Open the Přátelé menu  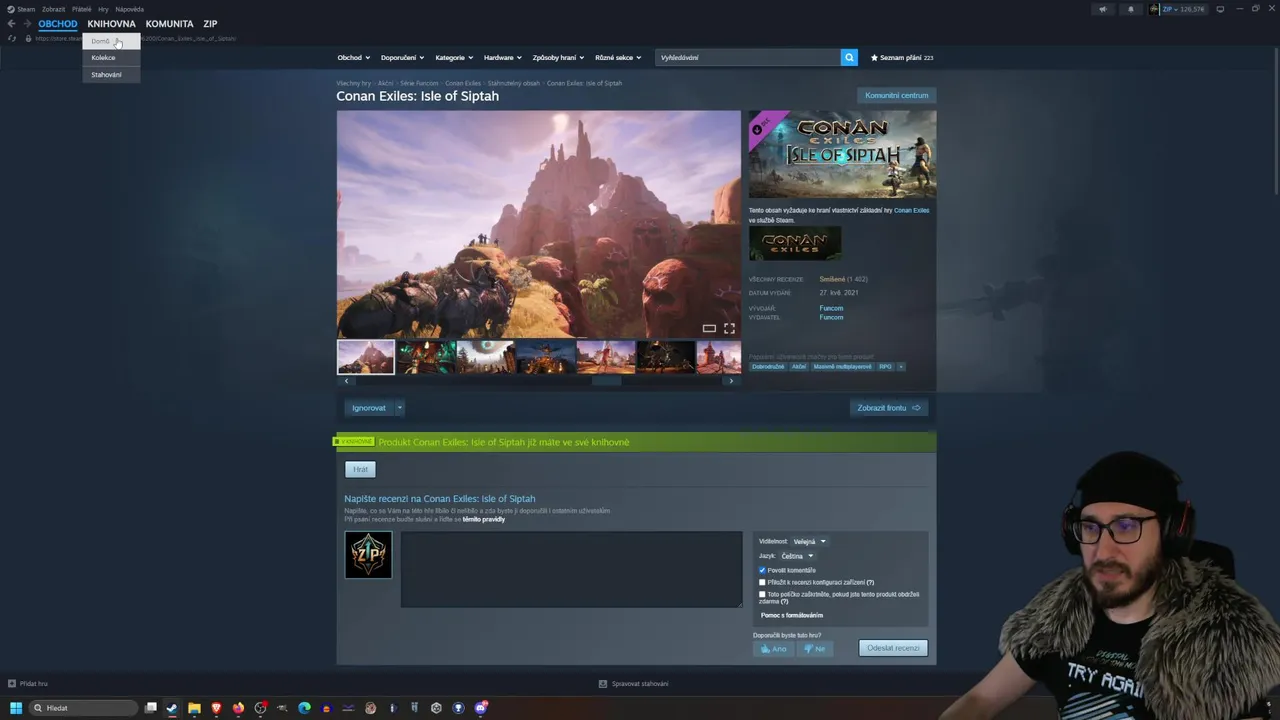pos(82,9)
